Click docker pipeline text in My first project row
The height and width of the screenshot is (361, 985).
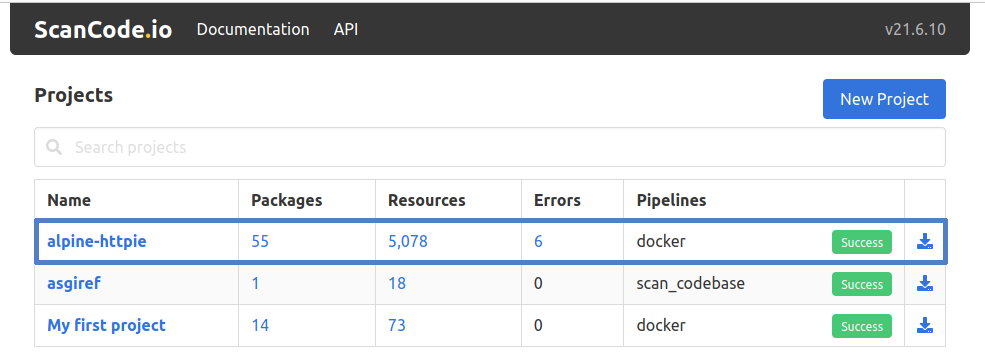click(661, 325)
